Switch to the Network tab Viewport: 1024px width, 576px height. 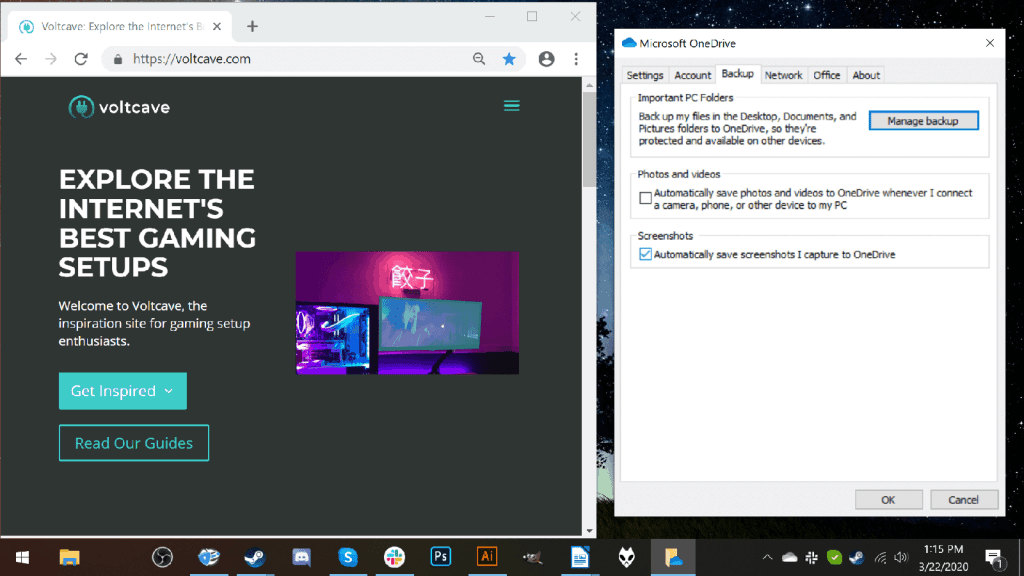pyautogui.click(x=783, y=75)
